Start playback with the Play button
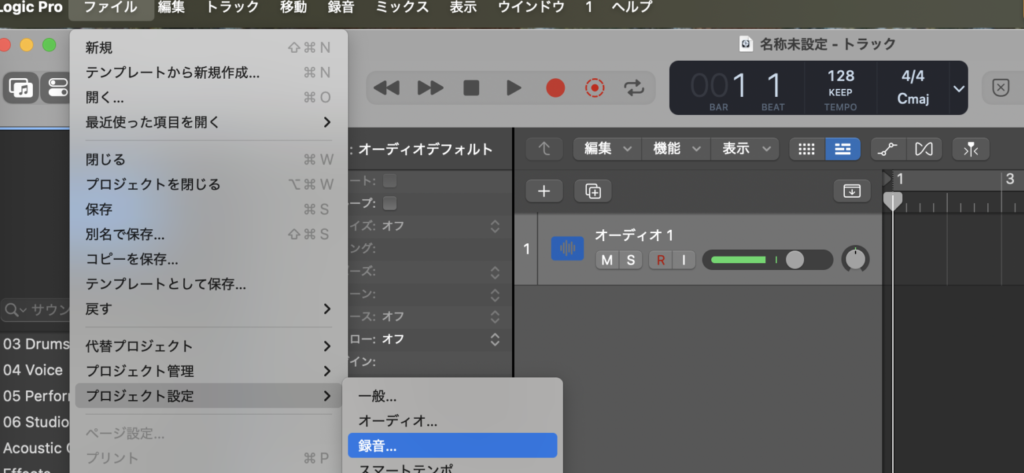This screenshot has height=473, width=1024. (514, 88)
